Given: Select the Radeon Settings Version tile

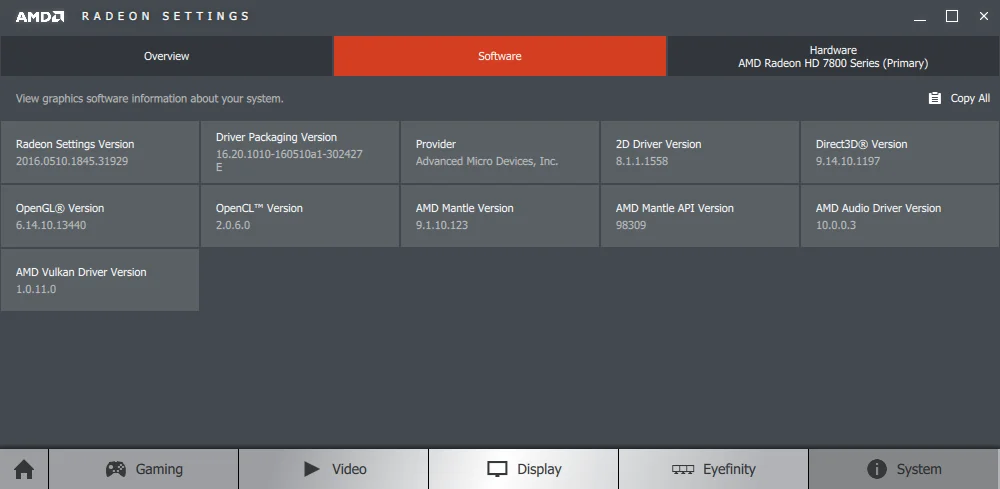Looking at the screenshot, I should click(x=99, y=152).
